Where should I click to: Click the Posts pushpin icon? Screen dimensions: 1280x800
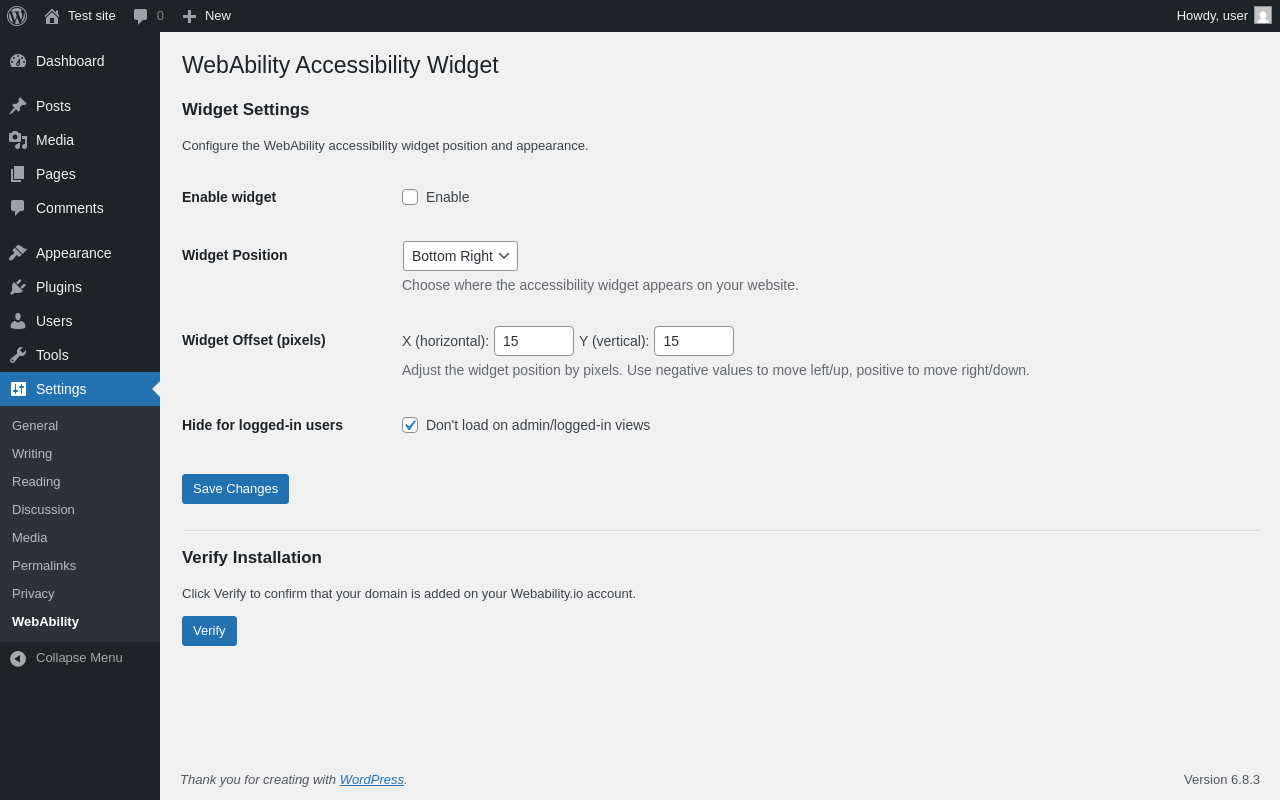(18, 106)
